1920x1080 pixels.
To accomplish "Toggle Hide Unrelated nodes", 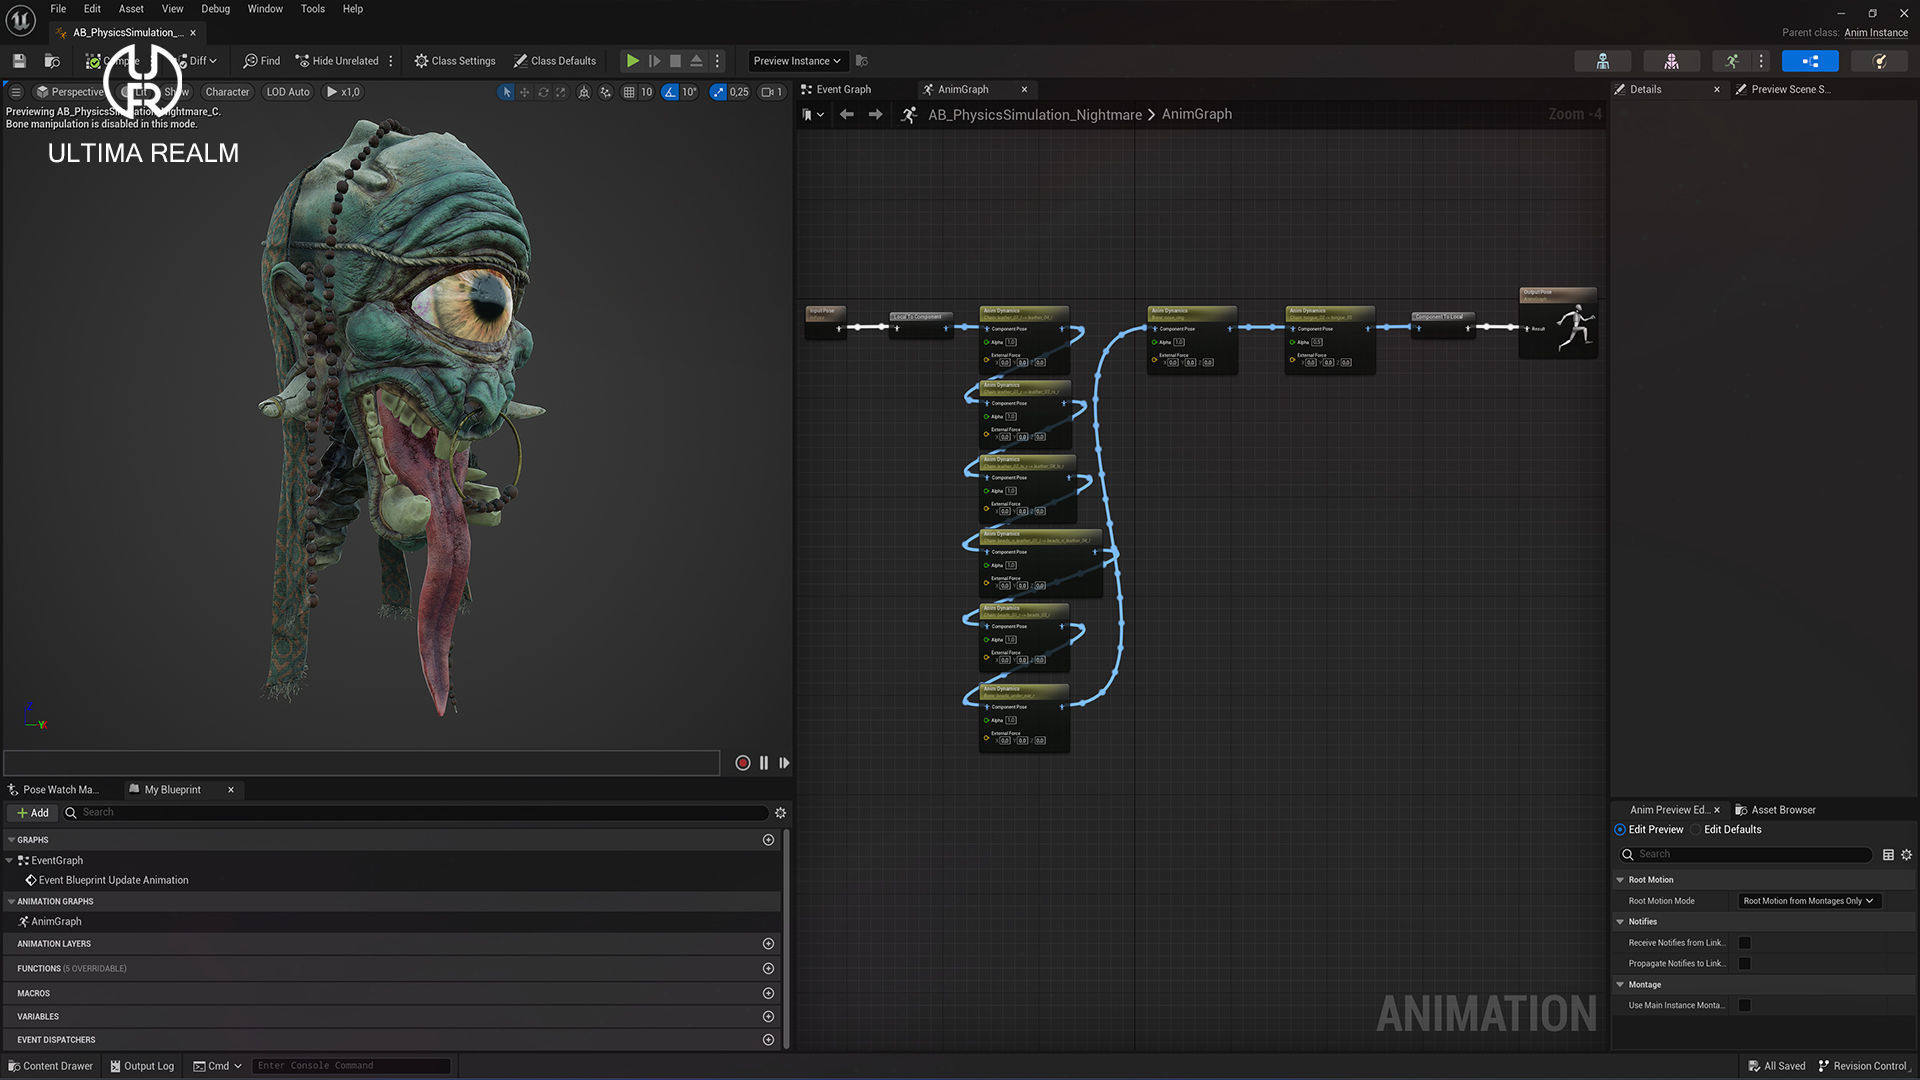I will click(337, 61).
